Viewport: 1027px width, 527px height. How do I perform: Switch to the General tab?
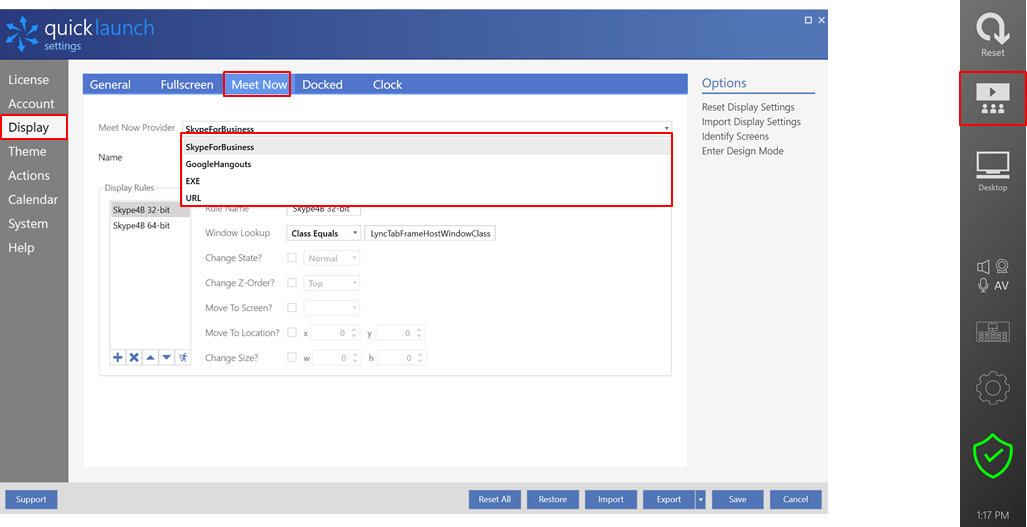[x=110, y=84]
